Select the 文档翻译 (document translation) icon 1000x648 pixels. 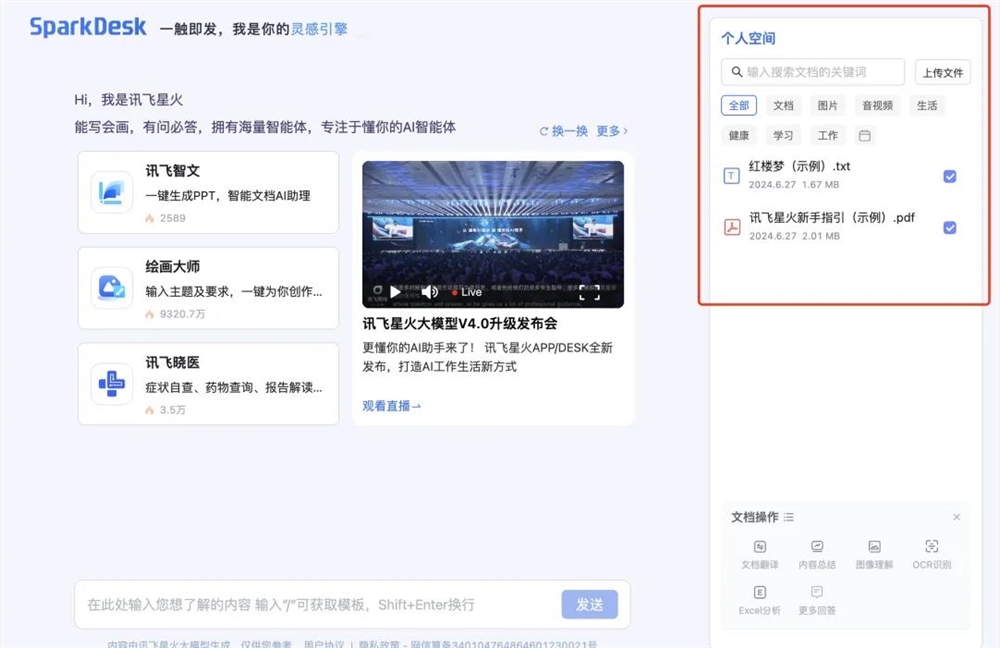pos(760,551)
